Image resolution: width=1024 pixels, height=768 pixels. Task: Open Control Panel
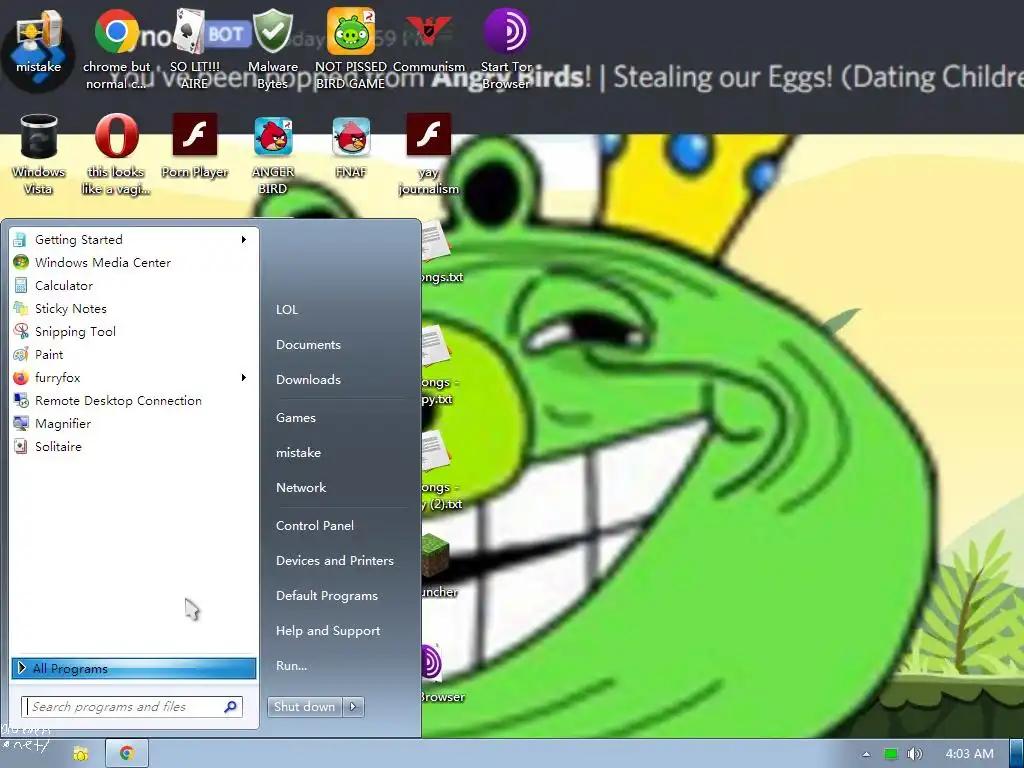click(x=315, y=526)
